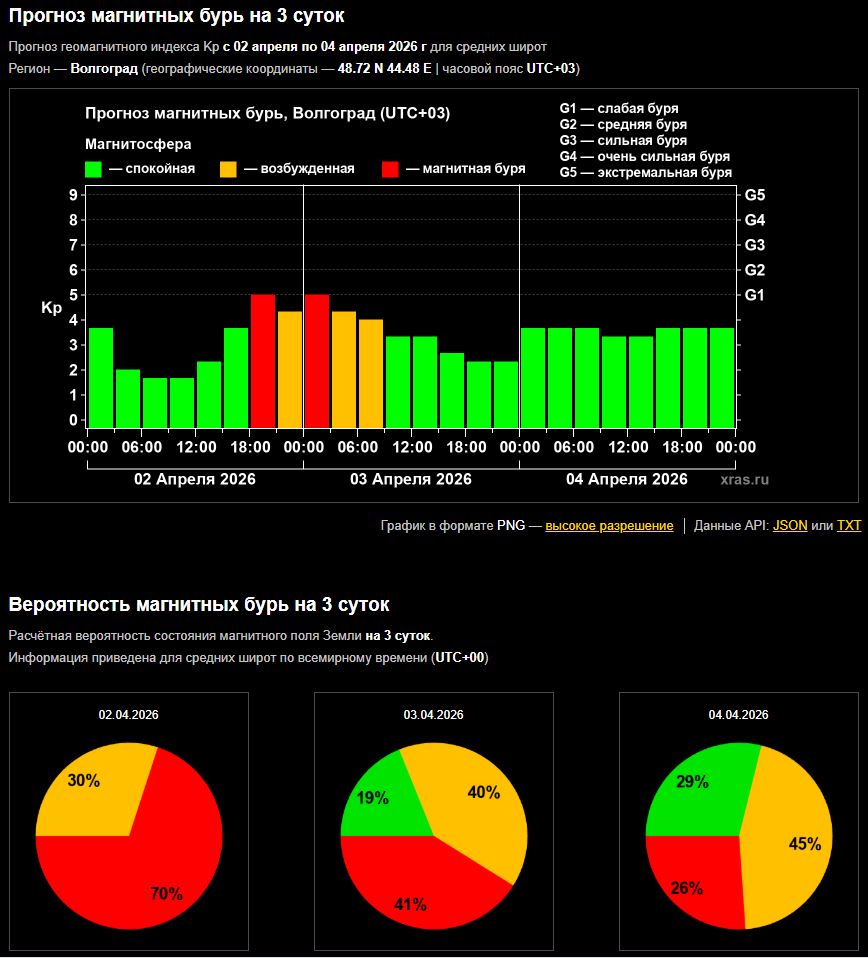The image size is (868, 958).
Task: Click the "G5 — экстремальная буря" legend entry
Action: click(645, 172)
